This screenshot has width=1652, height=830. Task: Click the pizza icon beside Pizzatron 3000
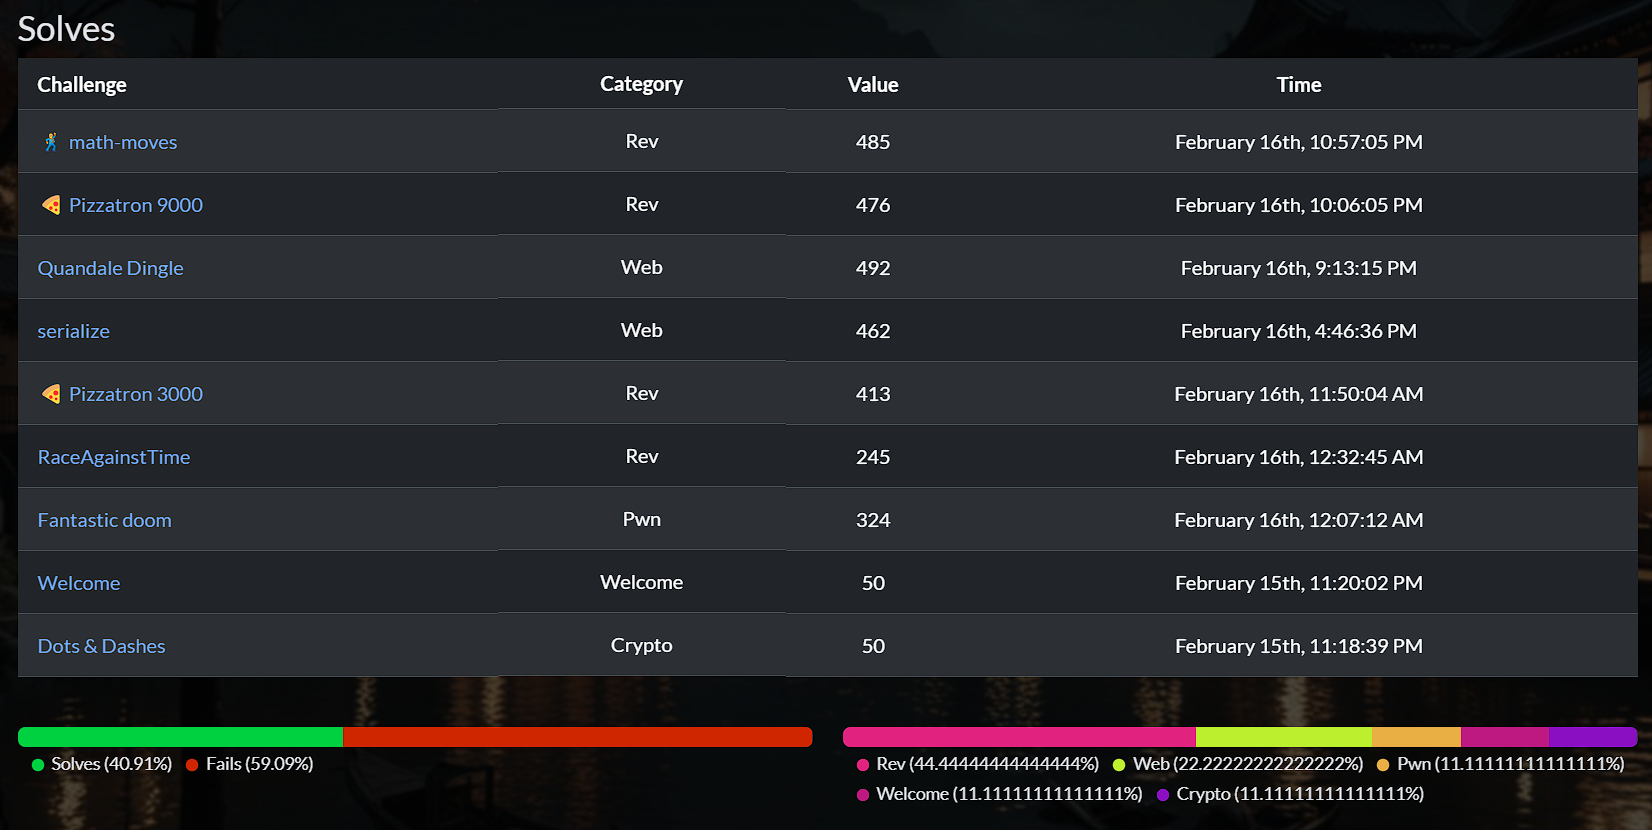coord(51,394)
